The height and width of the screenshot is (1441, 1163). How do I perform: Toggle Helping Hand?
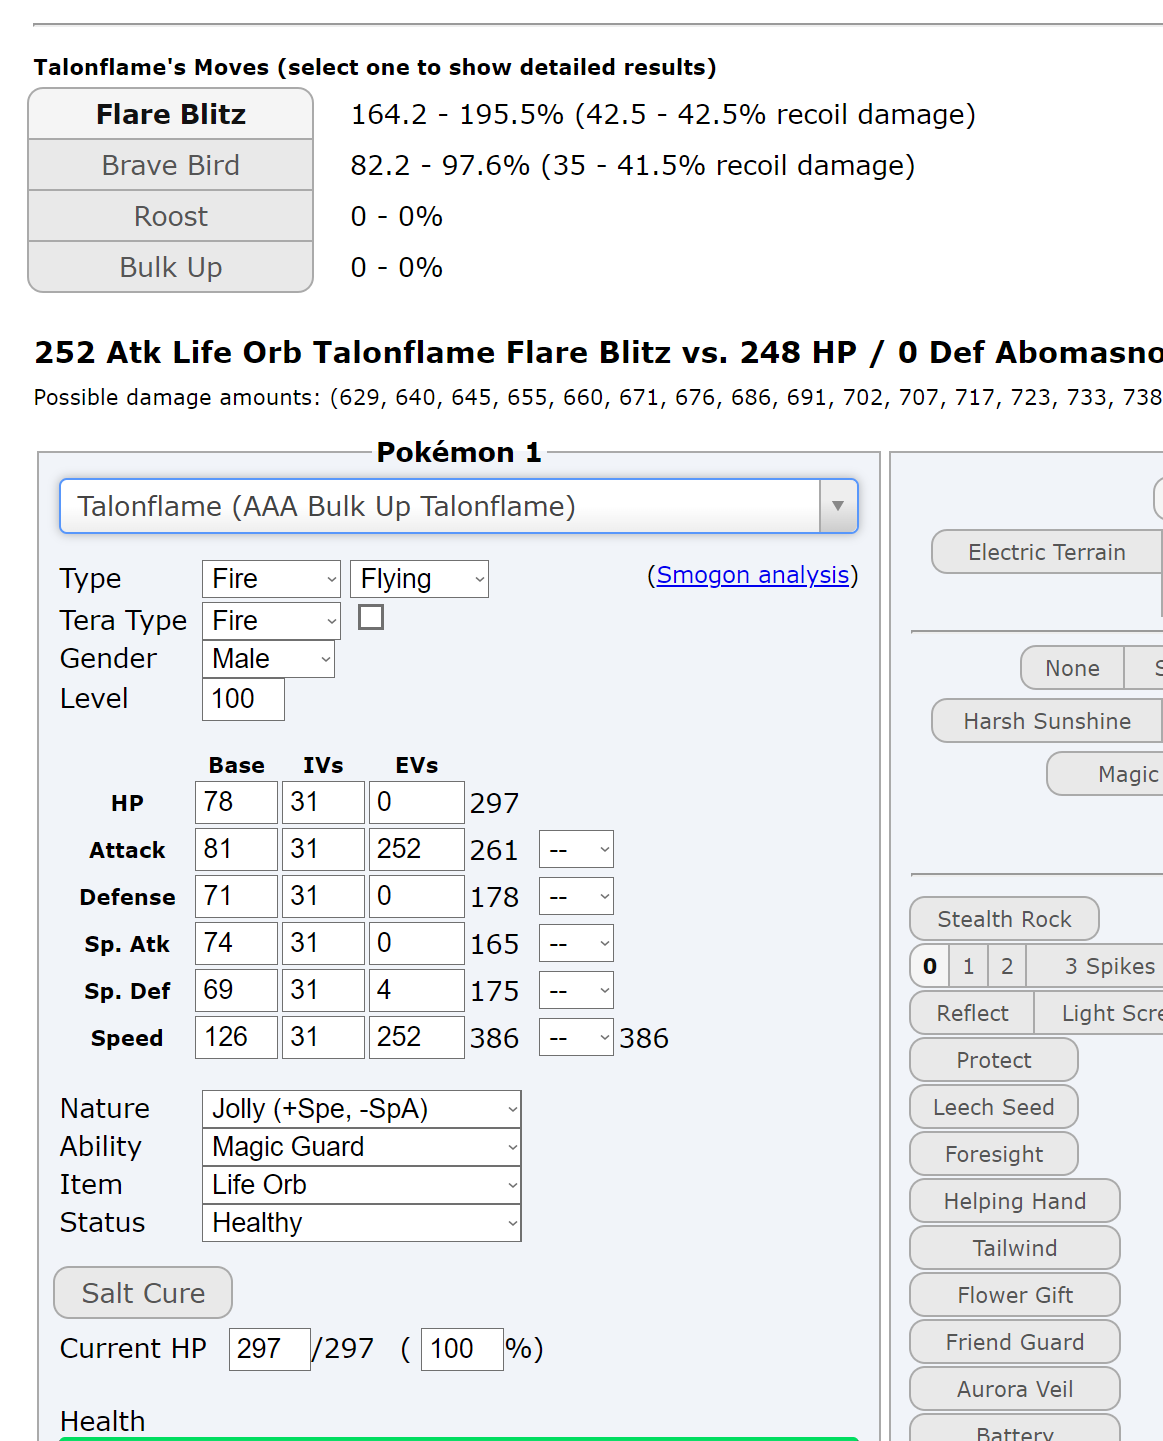pyautogui.click(x=1015, y=1201)
